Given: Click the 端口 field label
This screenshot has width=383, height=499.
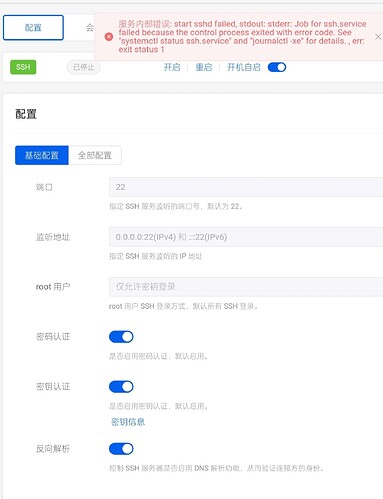Looking at the screenshot, I should coord(44,187).
